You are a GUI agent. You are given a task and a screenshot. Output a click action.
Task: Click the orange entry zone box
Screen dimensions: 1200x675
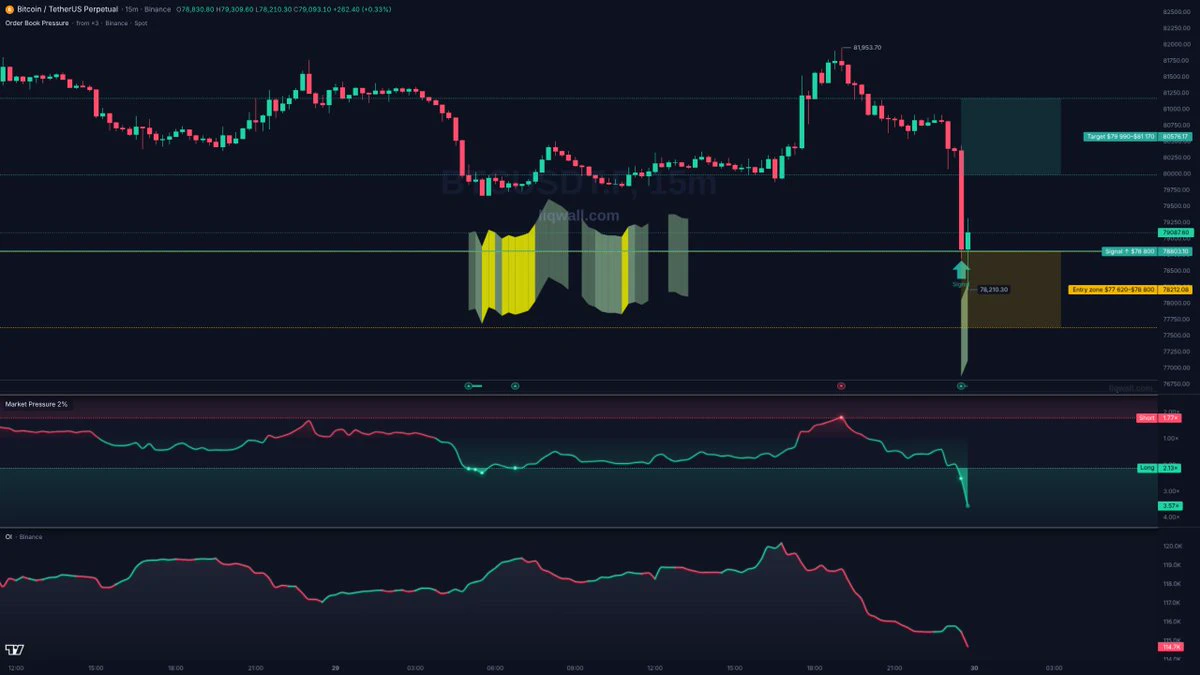tap(1011, 290)
